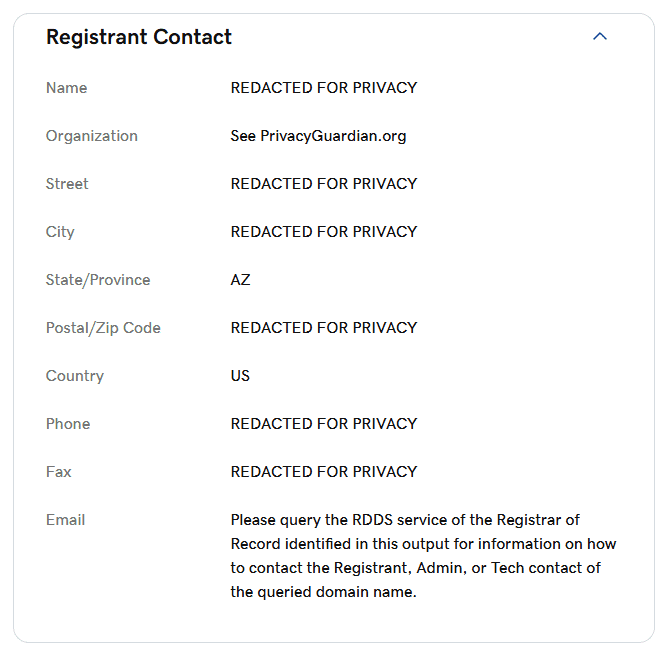Click the redacted Postal/Zip Code value
This screenshot has width=668, height=652.
point(324,328)
